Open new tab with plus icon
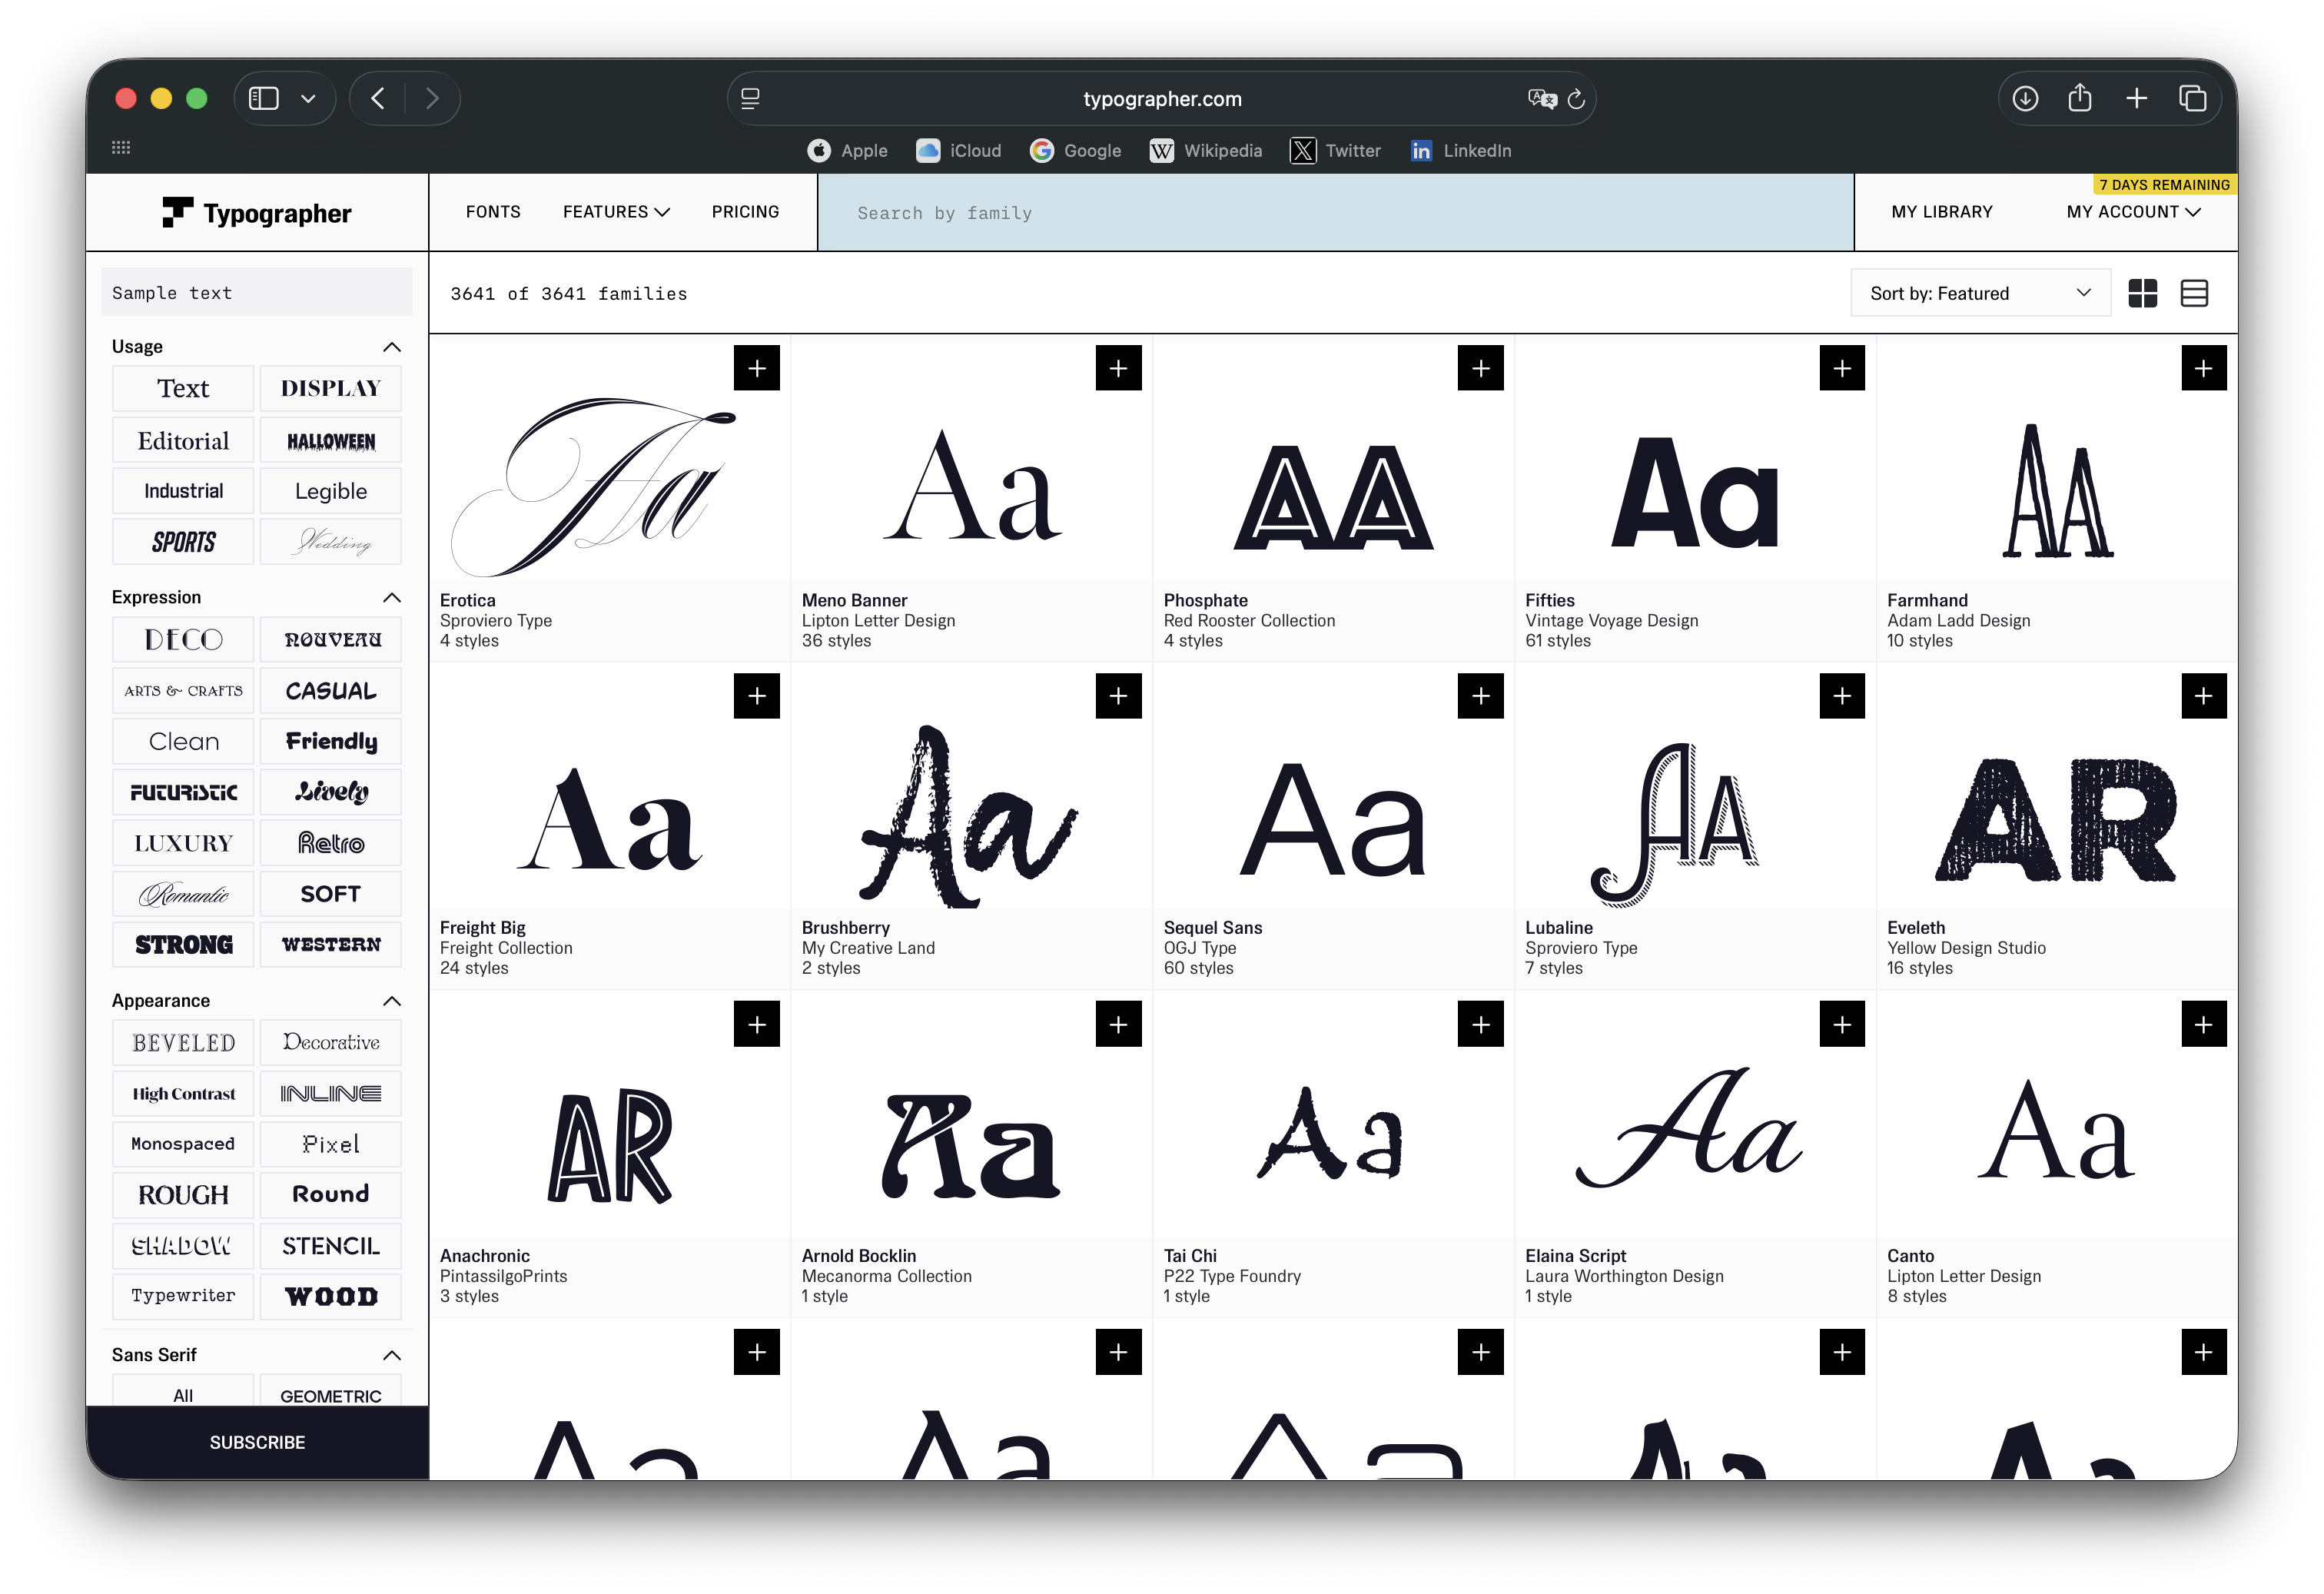This screenshot has width=2324, height=1594. click(x=2136, y=98)
